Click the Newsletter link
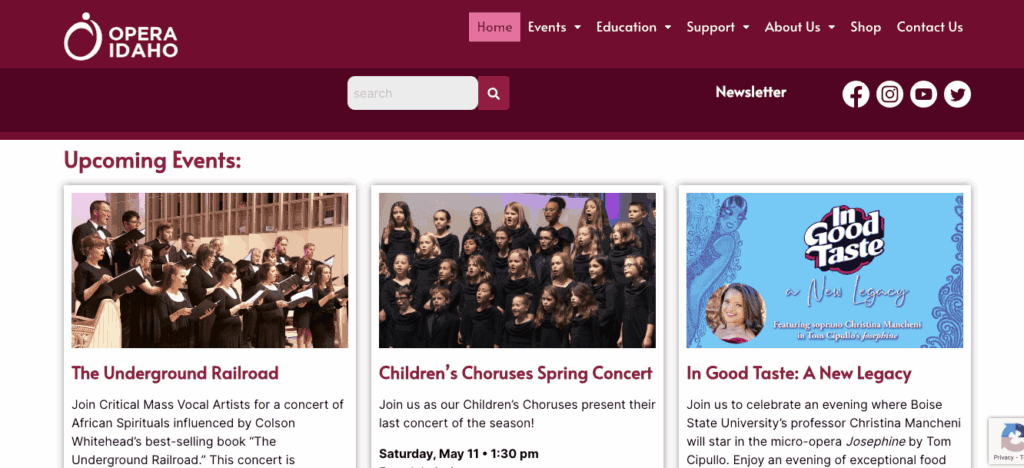Image resolution: width=1024 pixels, height=468 pixels. [751, 92]
